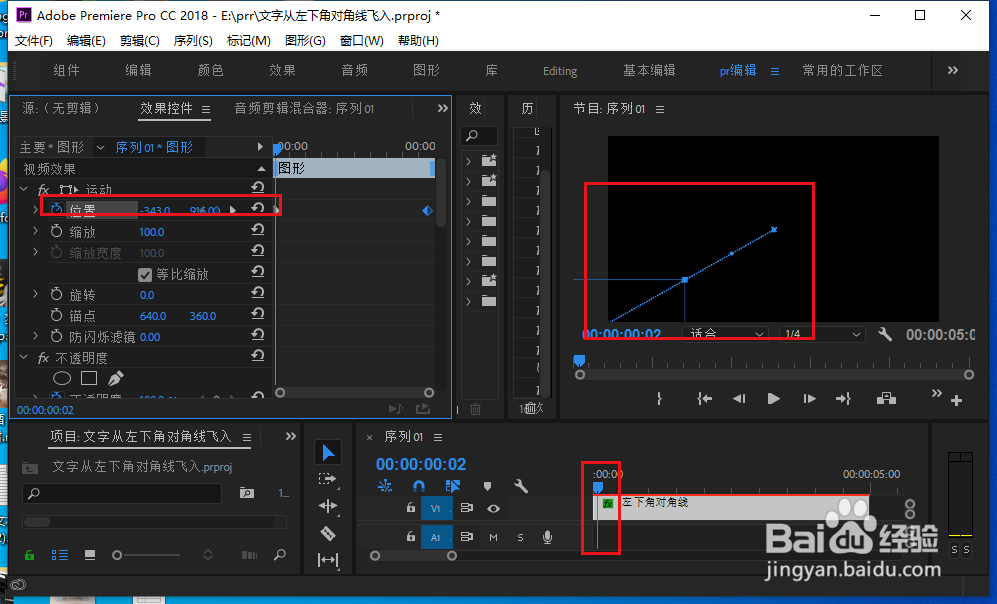Toggle the position animation stopwatch

[x=57, y=209]
